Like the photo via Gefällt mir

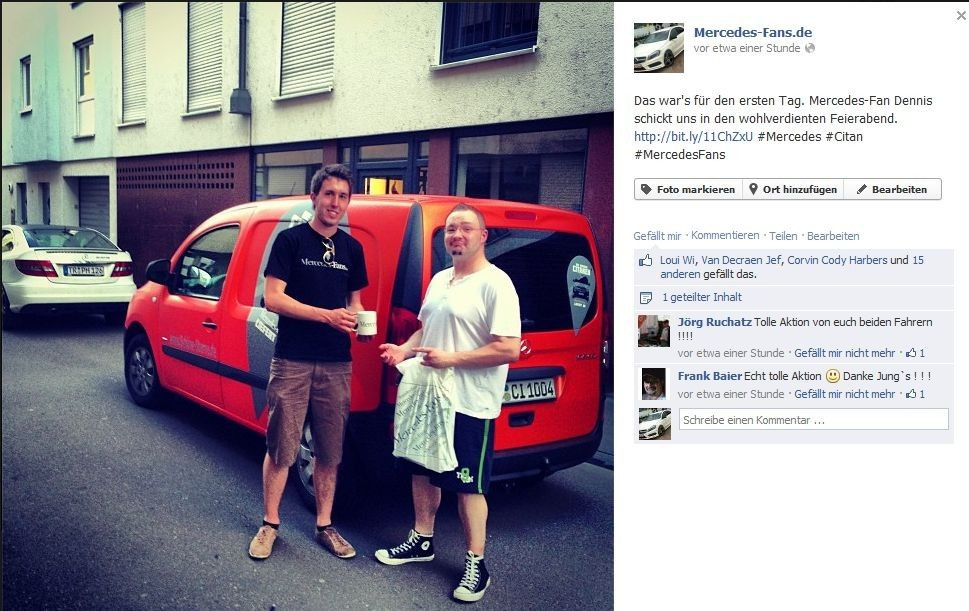point(657,236)
